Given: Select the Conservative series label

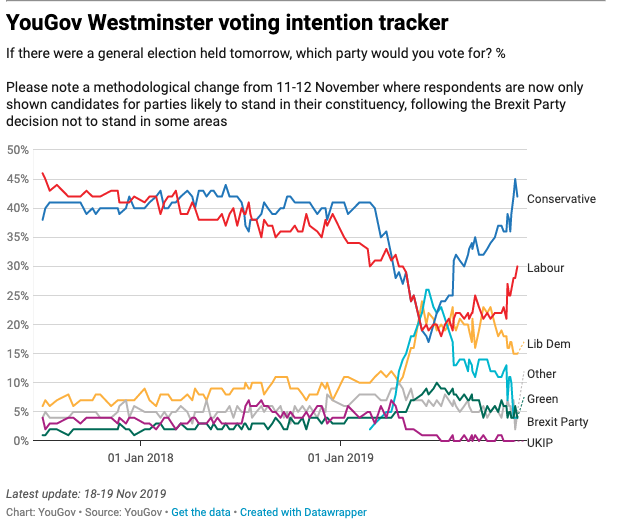Looking at the screenshot, I should [x=561, y=199].
